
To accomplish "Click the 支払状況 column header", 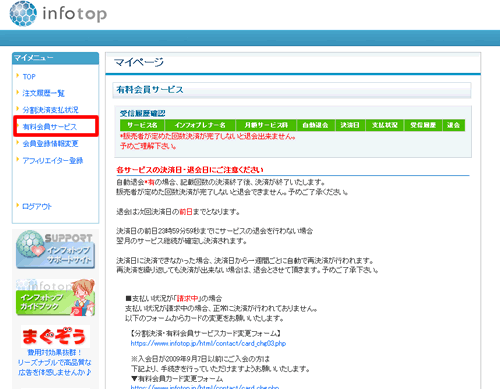I will [384, 125].
